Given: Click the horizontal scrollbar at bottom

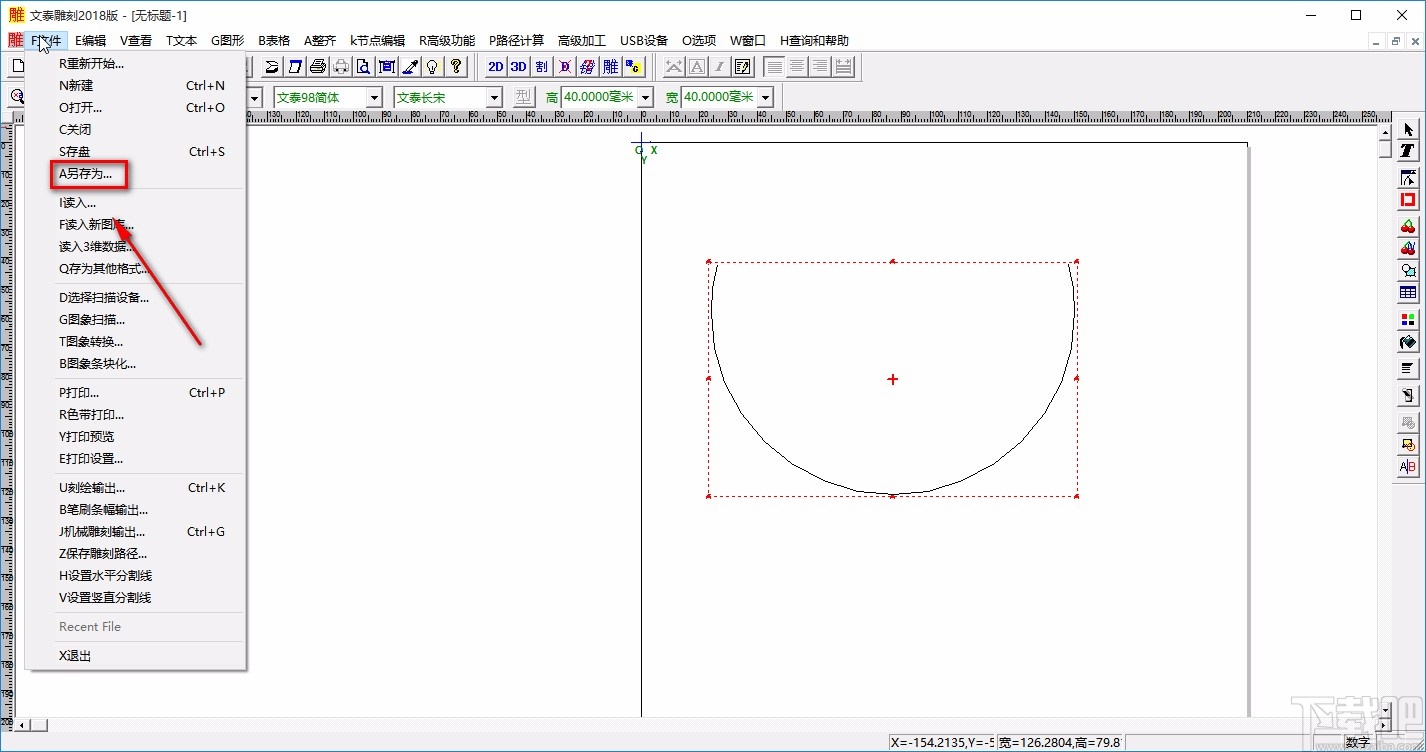Looking at the screenshot, I should pos(700,724).
